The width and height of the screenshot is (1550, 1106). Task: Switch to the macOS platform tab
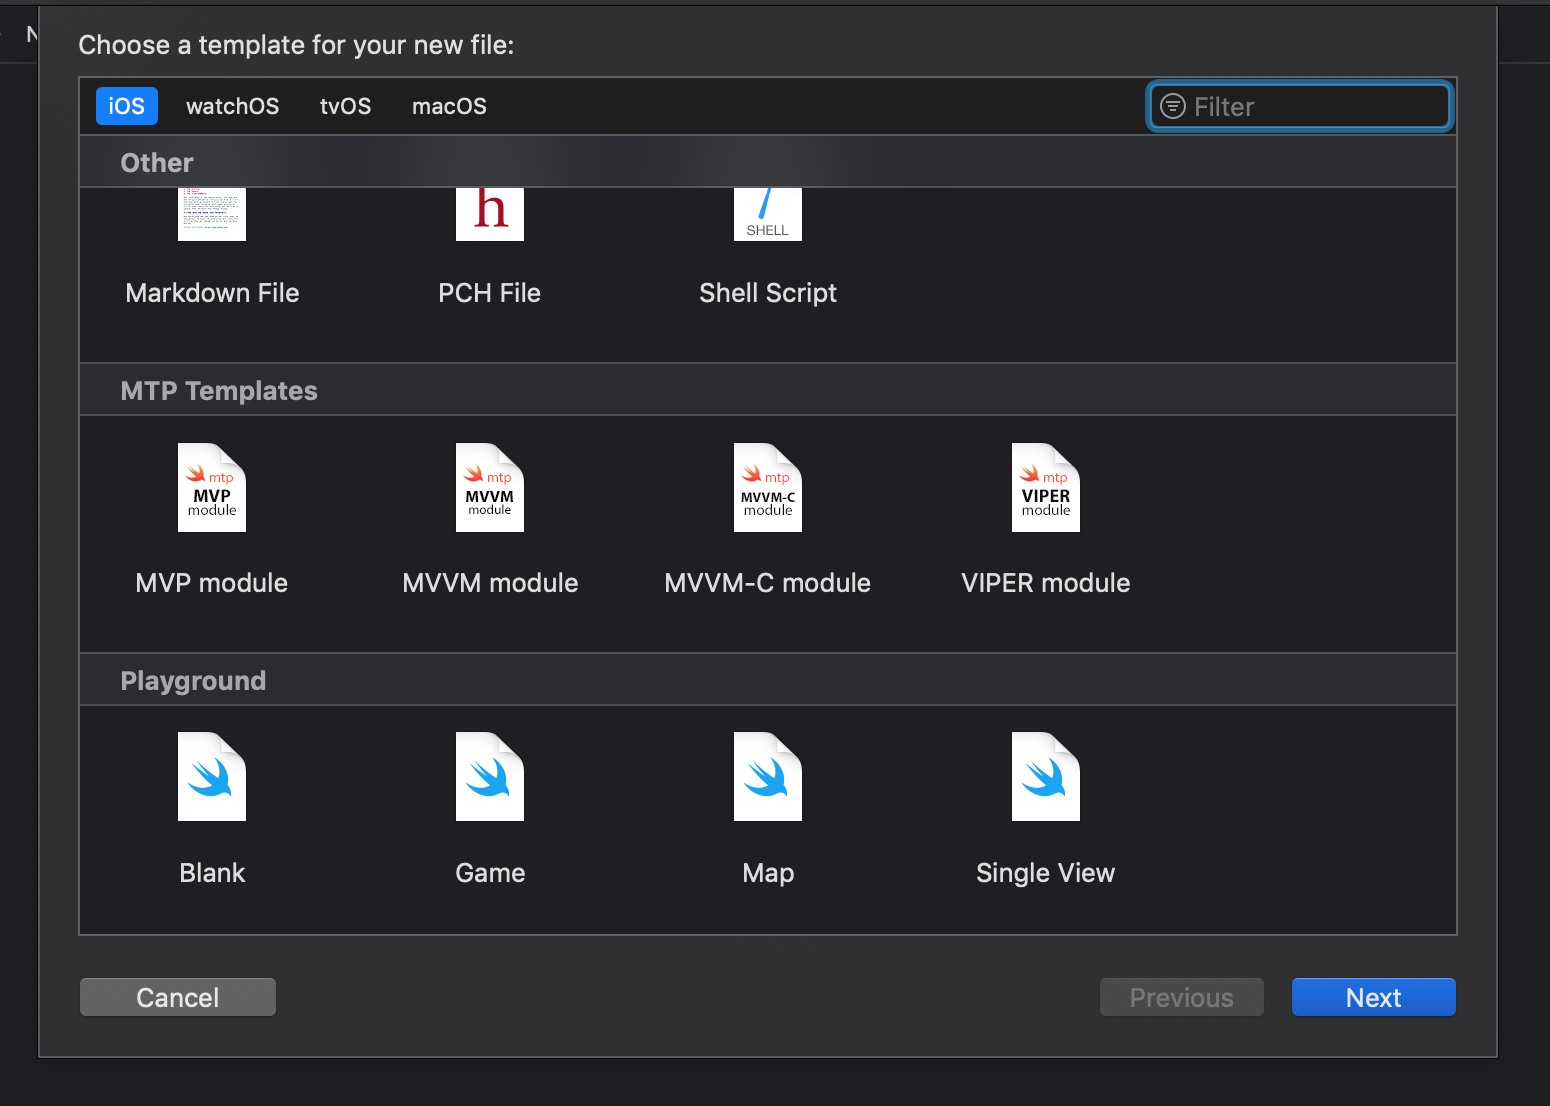(x=450, y=106)
